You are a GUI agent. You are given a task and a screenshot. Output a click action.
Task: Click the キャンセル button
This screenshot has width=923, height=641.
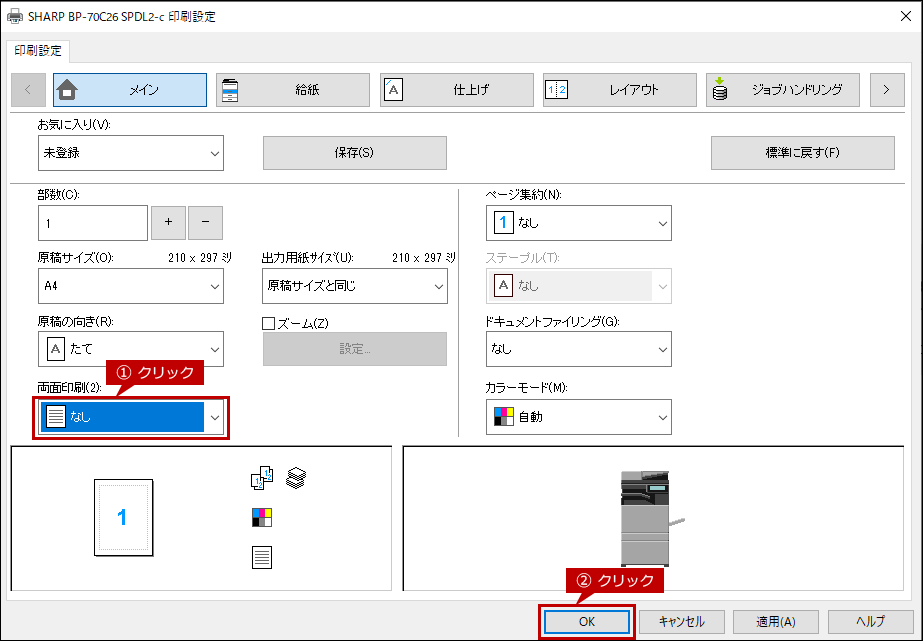point(682,622)
